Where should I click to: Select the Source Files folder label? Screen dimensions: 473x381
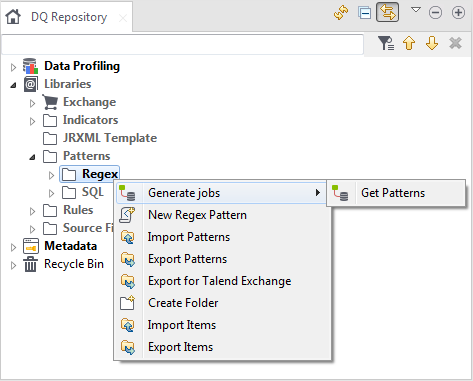point(88,228)
